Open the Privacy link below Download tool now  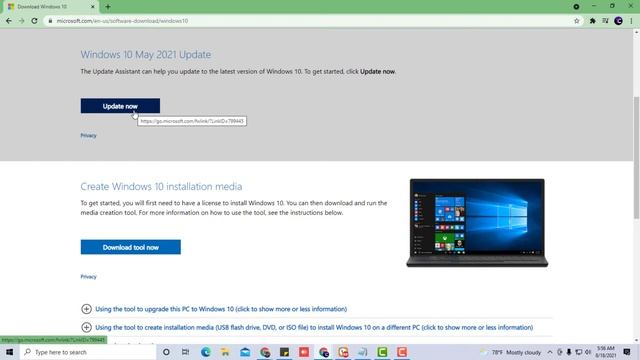(x=88, y=277)
